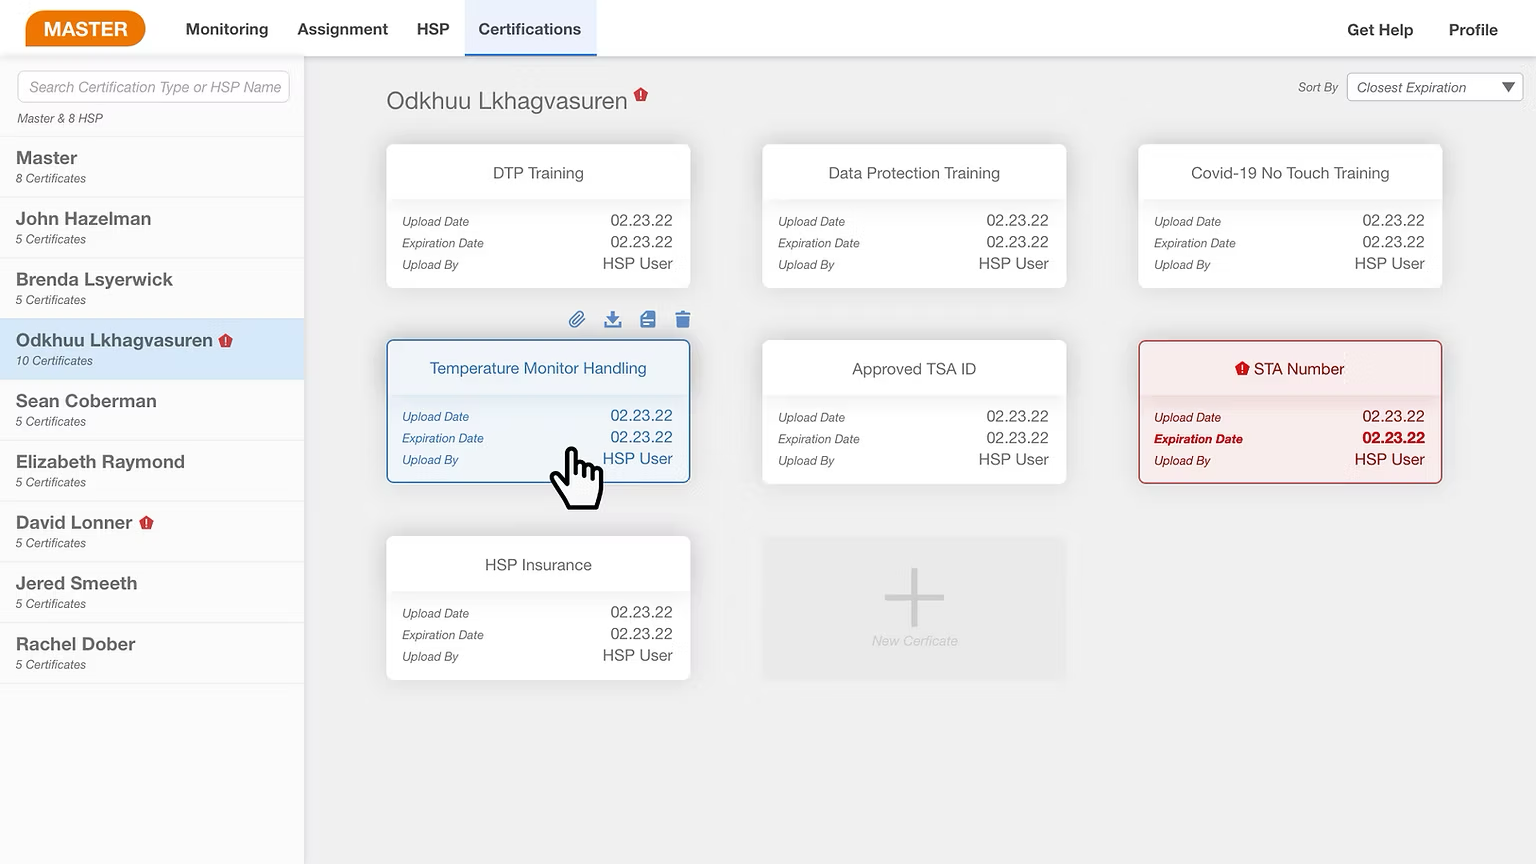Screen dimensions: 1536x864
Task: Switch to the Monitoring tab
Action: 227,29
